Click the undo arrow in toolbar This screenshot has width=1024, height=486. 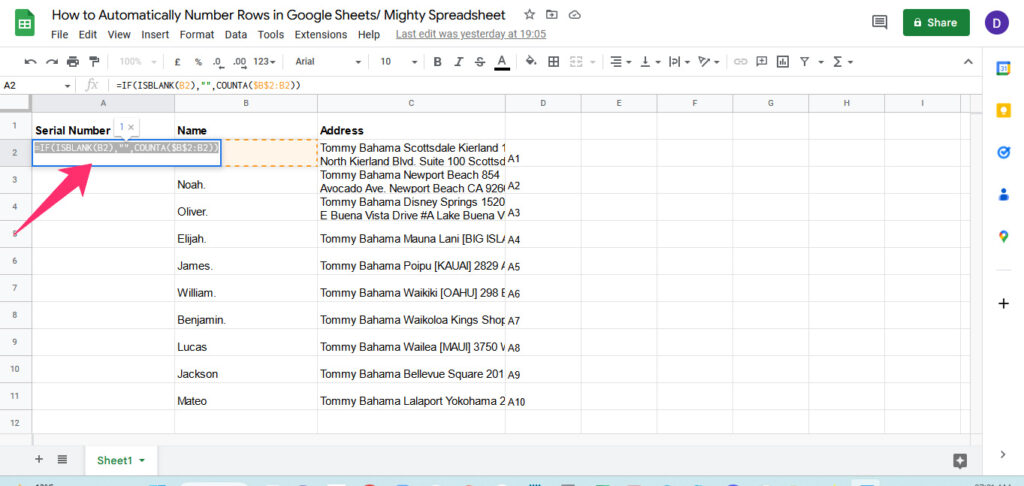[30, 61]
